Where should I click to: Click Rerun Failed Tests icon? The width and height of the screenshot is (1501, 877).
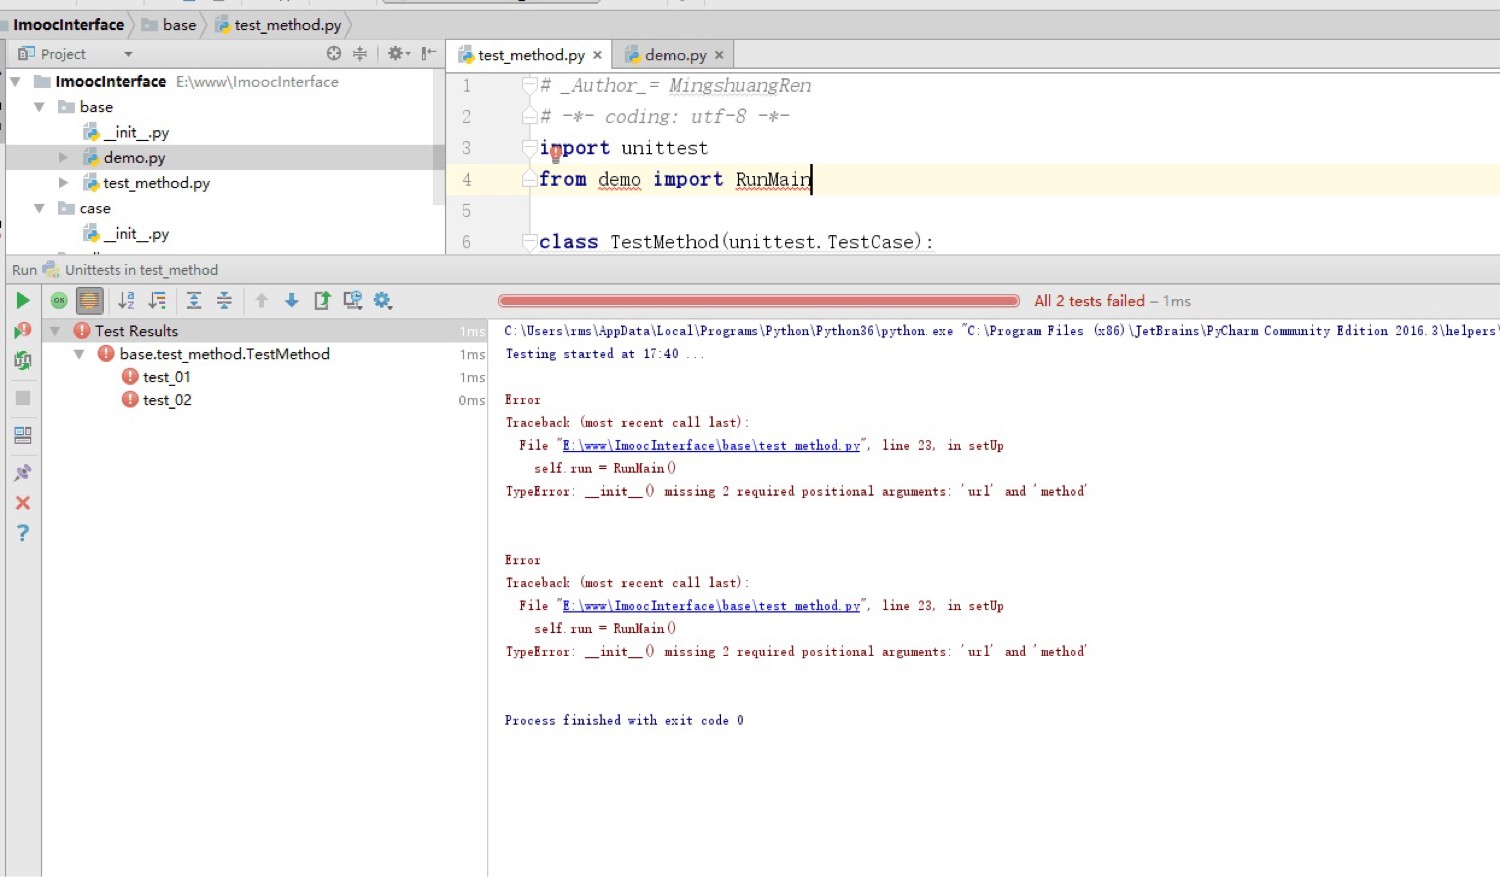[x=22, y=331]
